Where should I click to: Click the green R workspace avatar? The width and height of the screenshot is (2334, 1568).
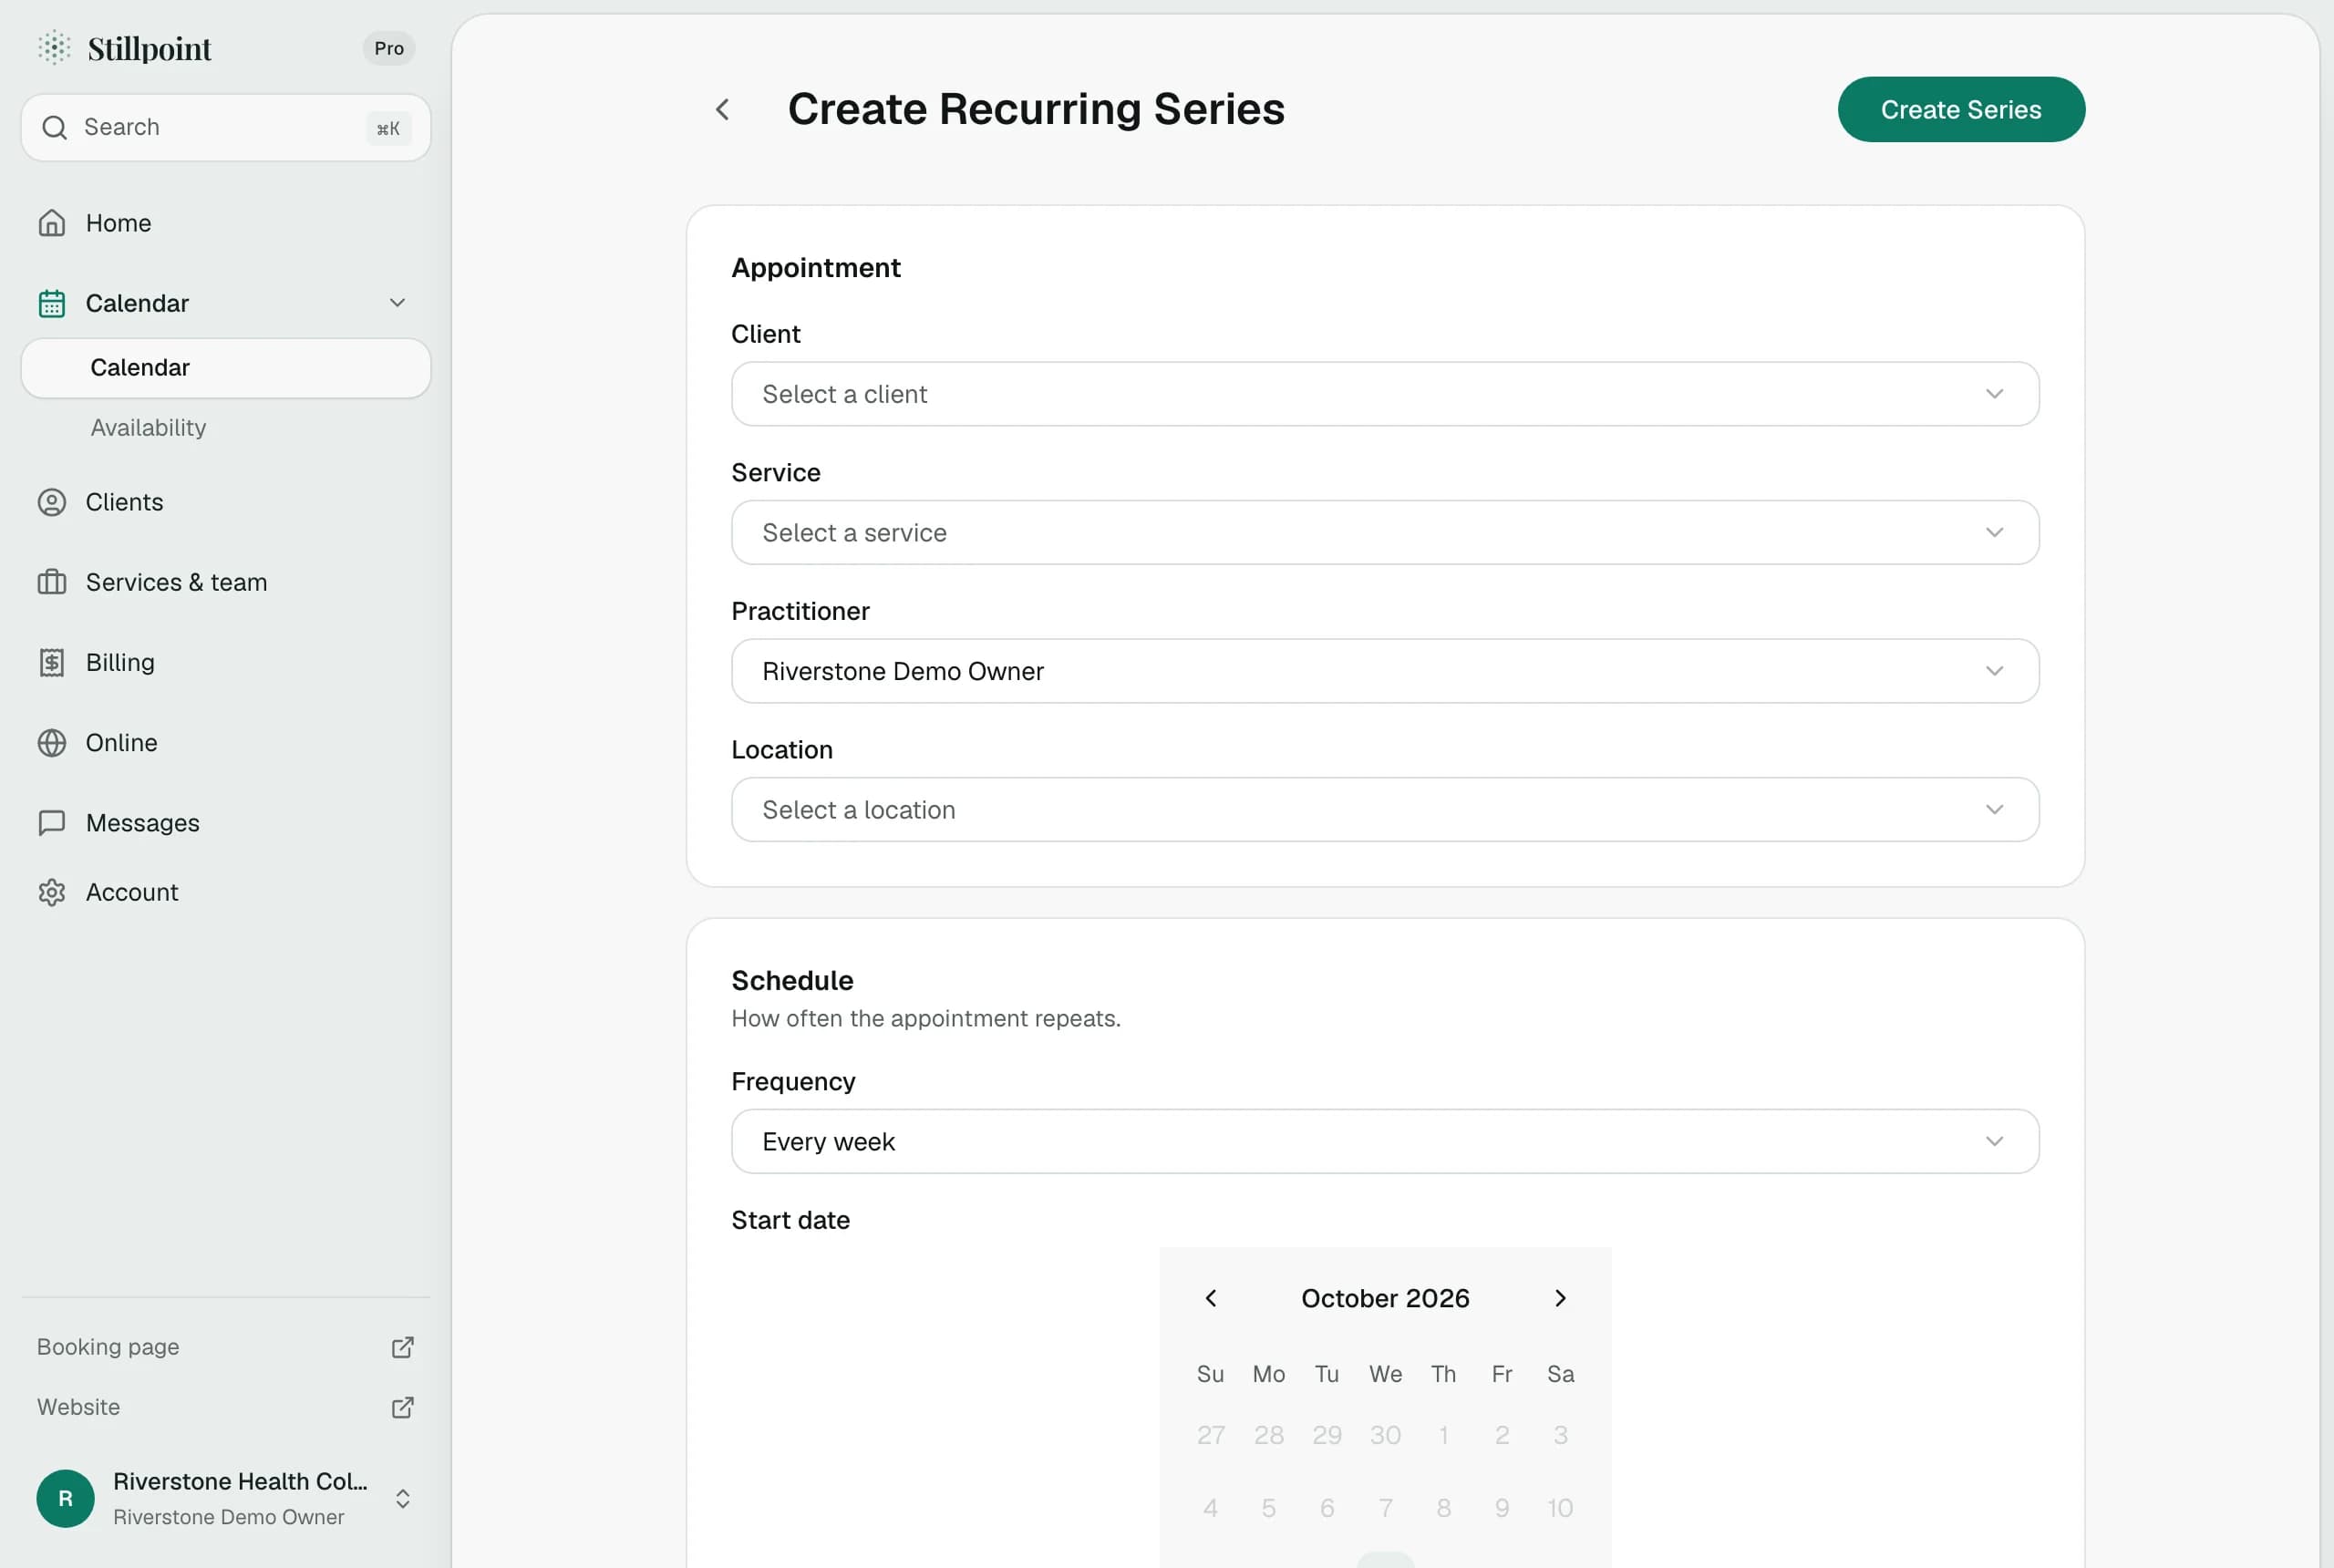point(65,1498)
